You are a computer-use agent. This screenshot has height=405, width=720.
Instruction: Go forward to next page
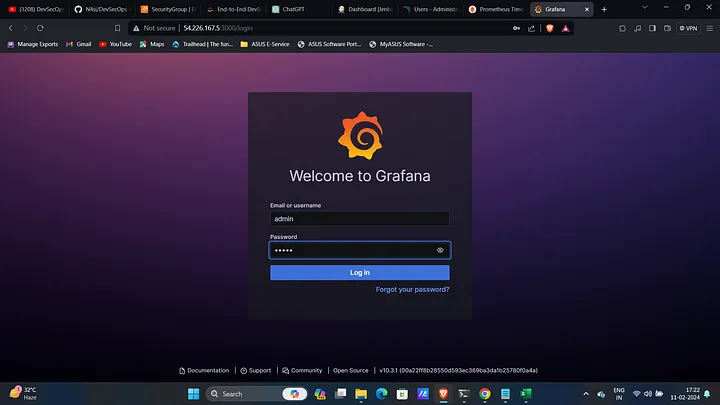tap(25, 28)
